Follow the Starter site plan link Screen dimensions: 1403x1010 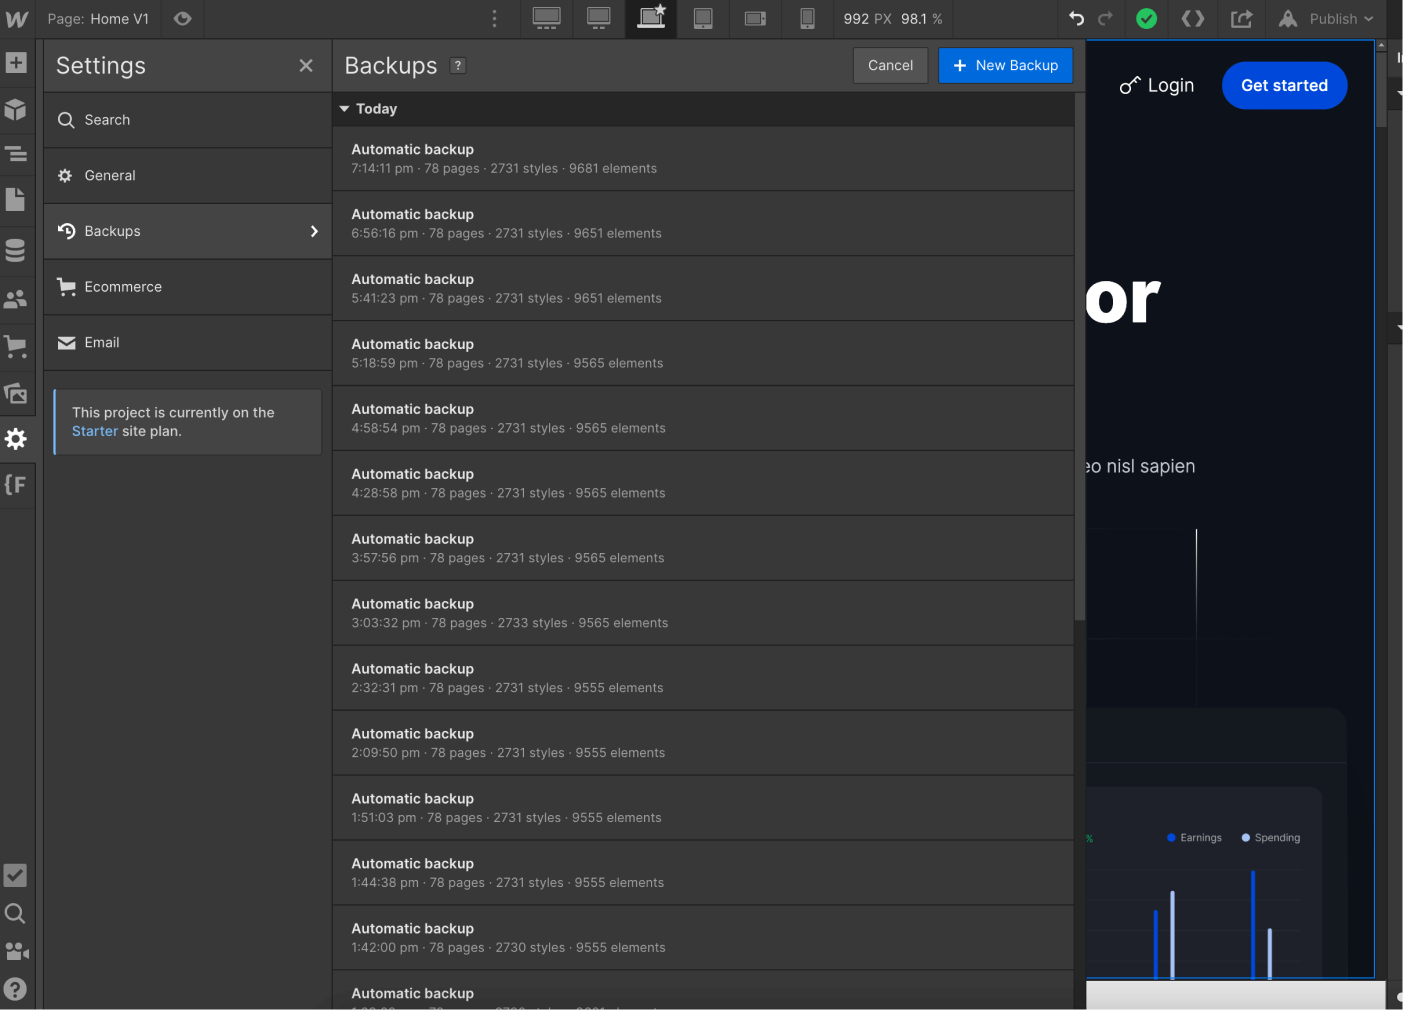95,431
